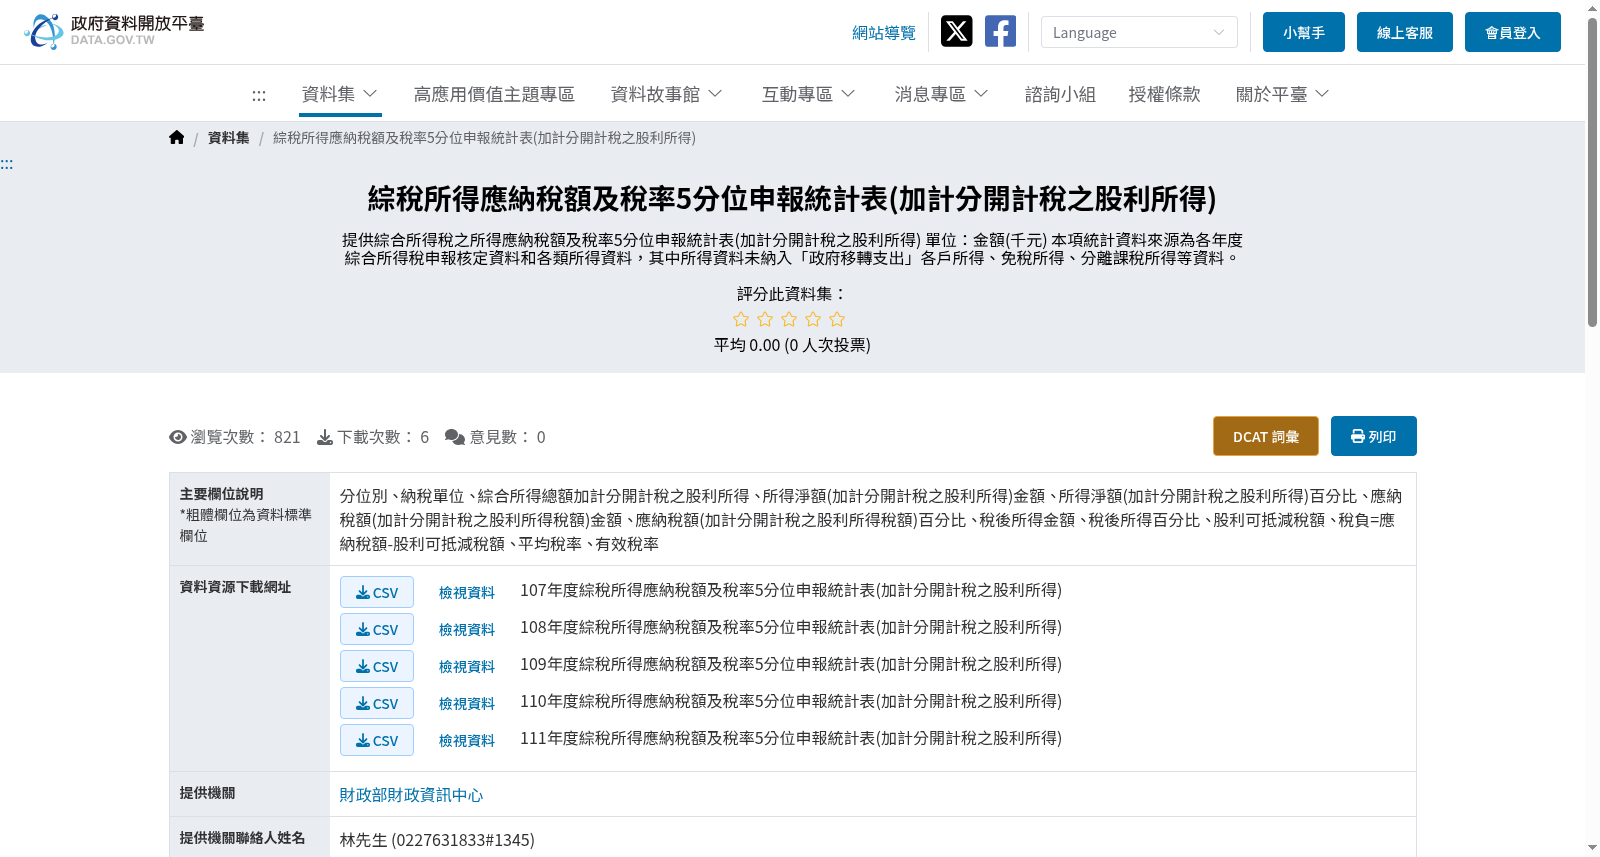Screen dimensions: 1600x857
Task: Click the accesskey dots at left page edge
Action: coord(7,164)
